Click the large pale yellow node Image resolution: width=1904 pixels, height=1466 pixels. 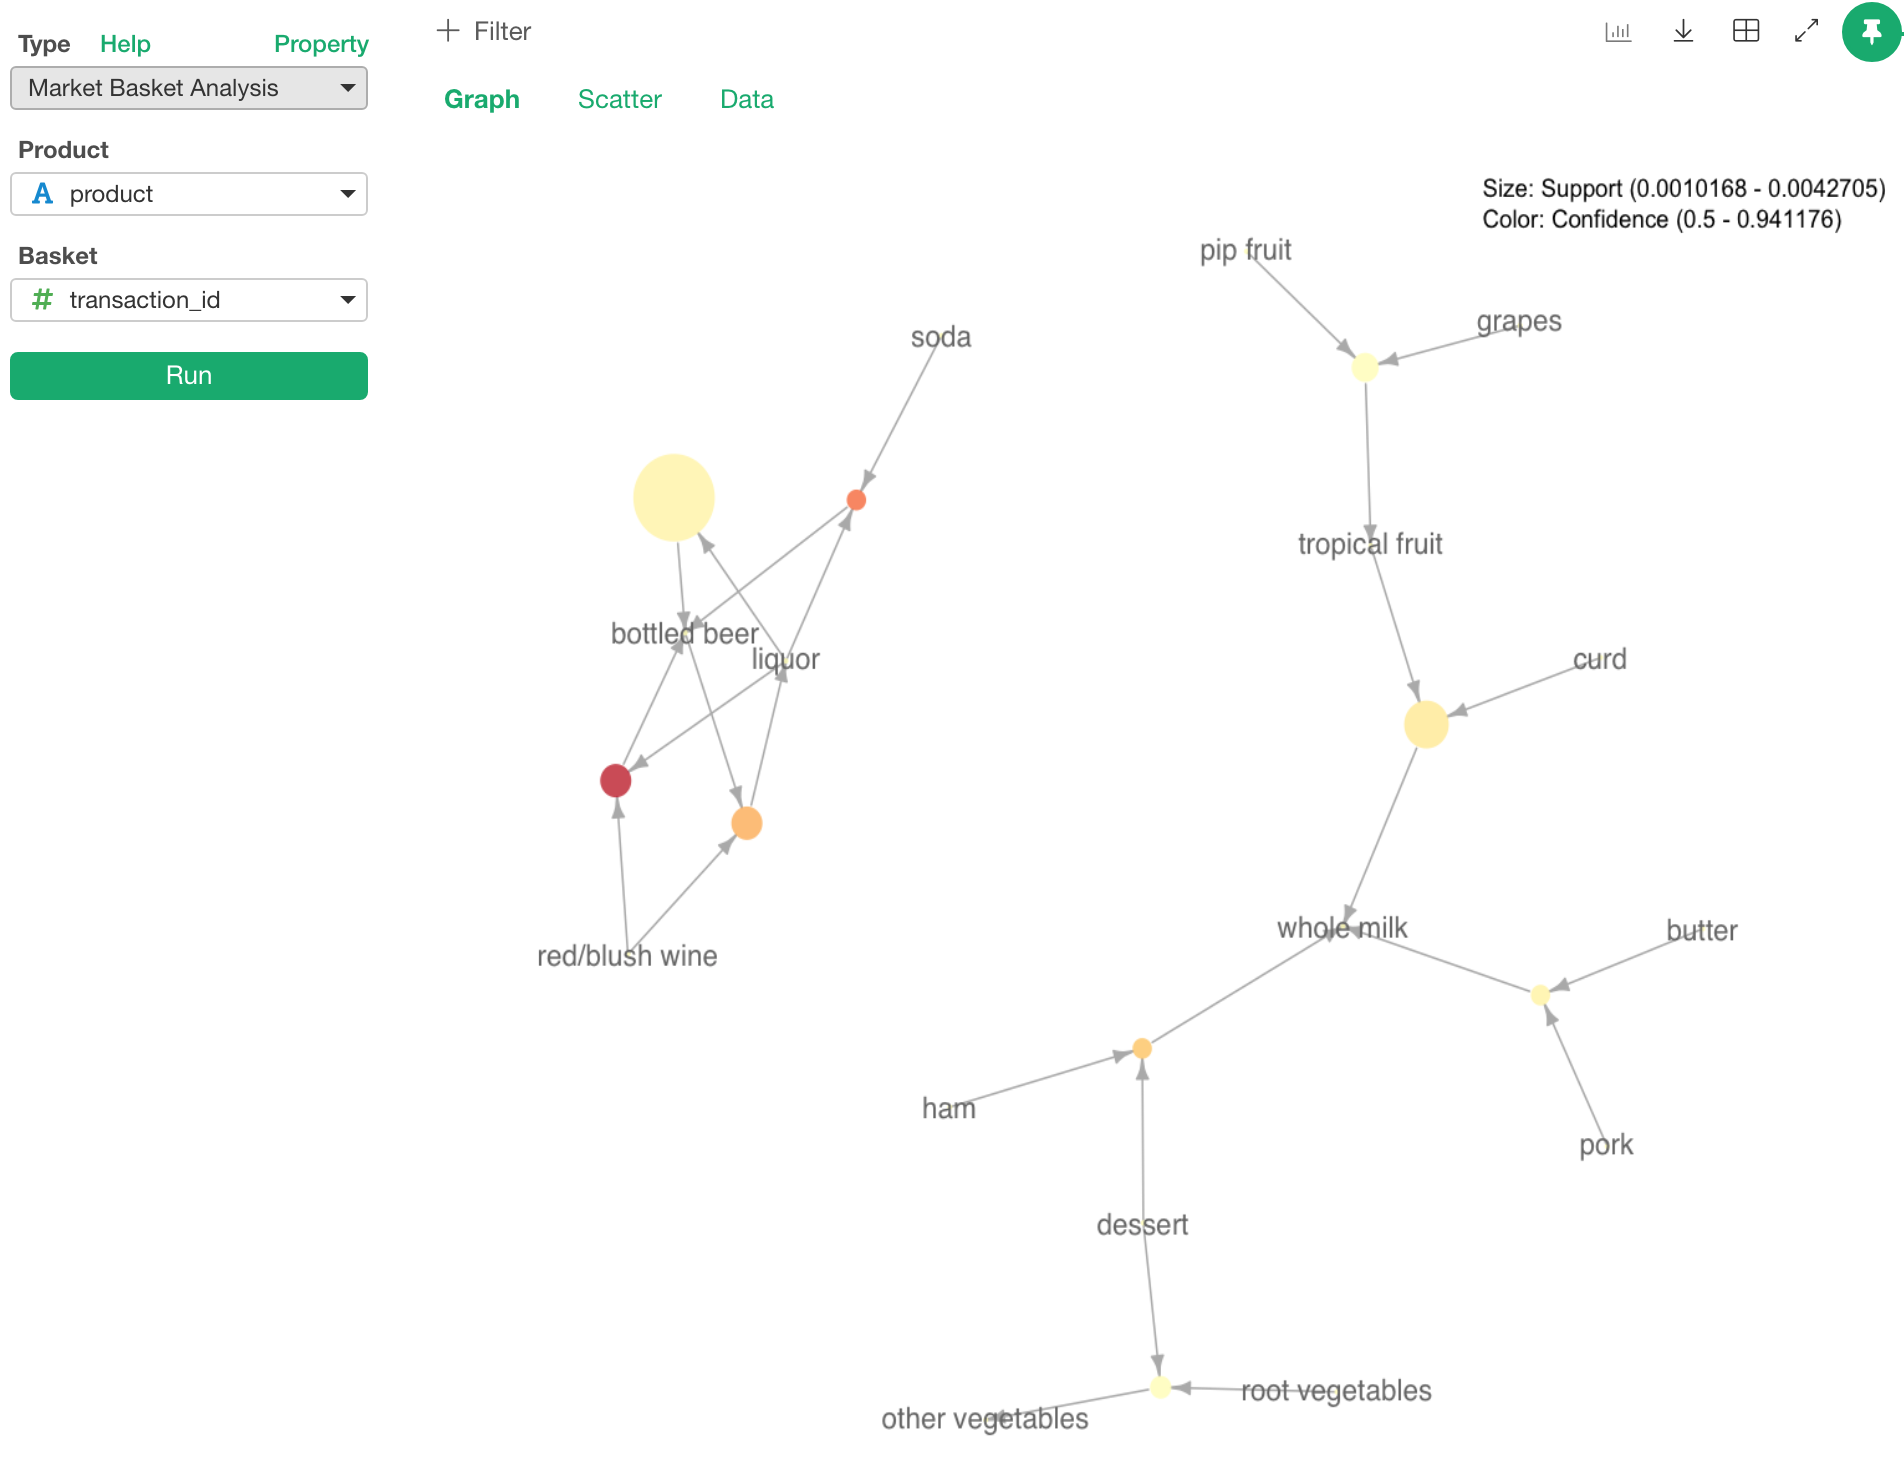(x=674, y=498)
